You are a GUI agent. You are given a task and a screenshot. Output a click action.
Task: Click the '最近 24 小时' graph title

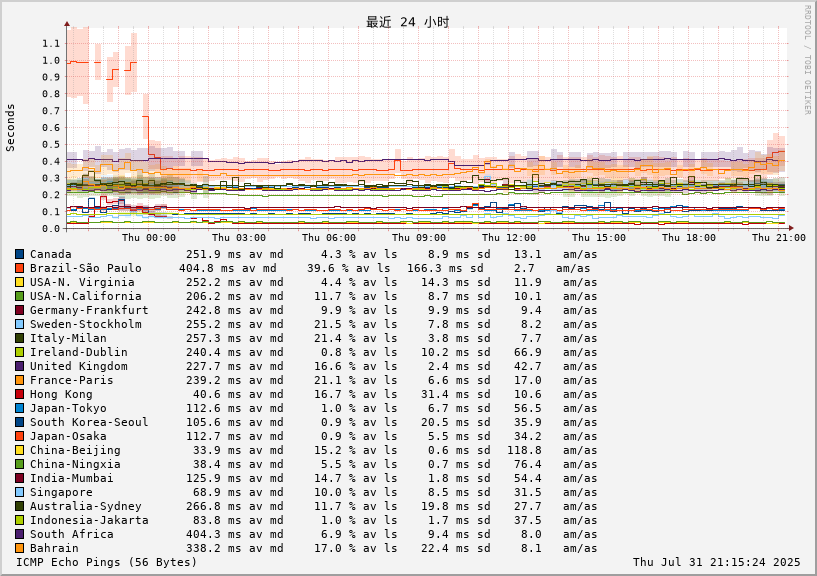tap(407, 22)
